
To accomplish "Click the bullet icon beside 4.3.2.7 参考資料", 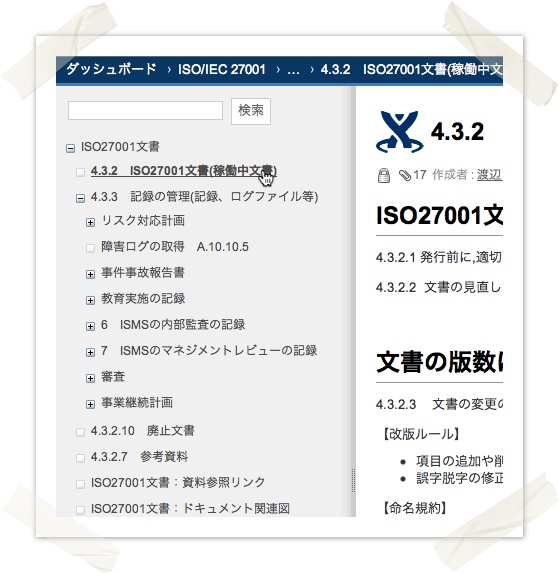I will [x=80, y=458].
